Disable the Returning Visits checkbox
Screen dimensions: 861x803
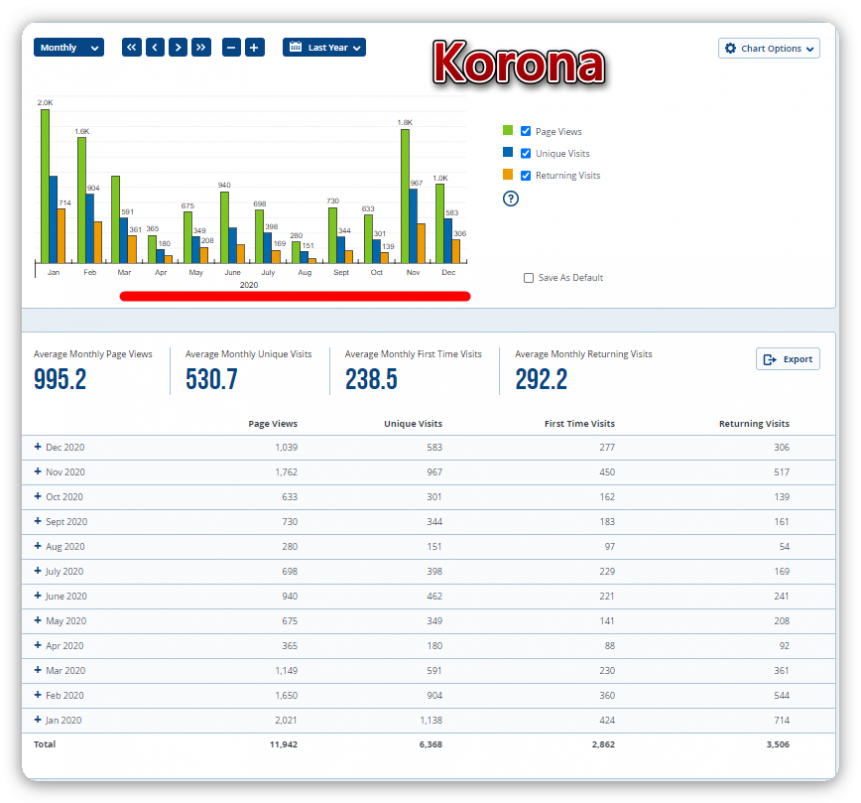coord(526,175)
